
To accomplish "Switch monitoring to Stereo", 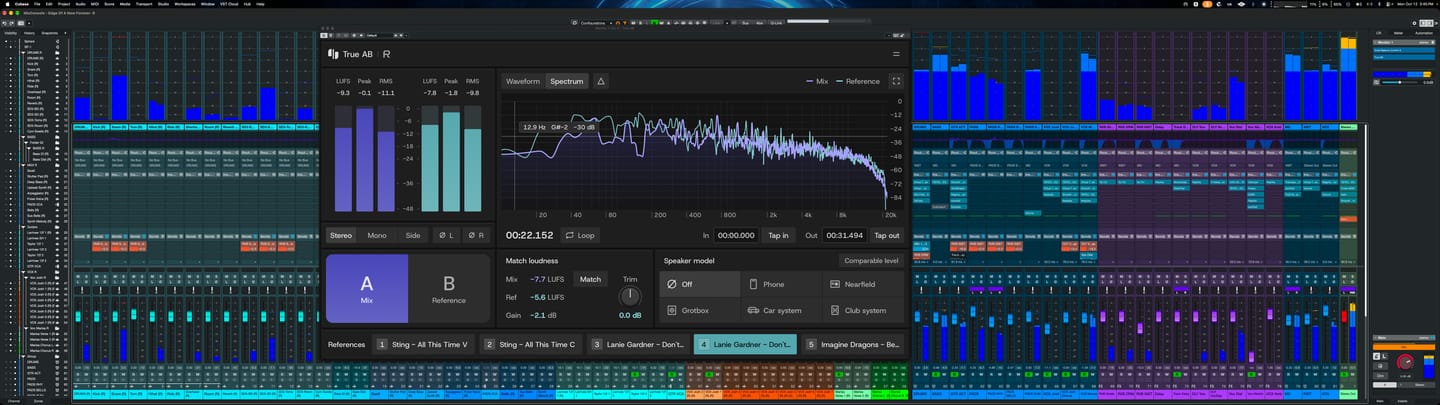I will coord(342,235).
